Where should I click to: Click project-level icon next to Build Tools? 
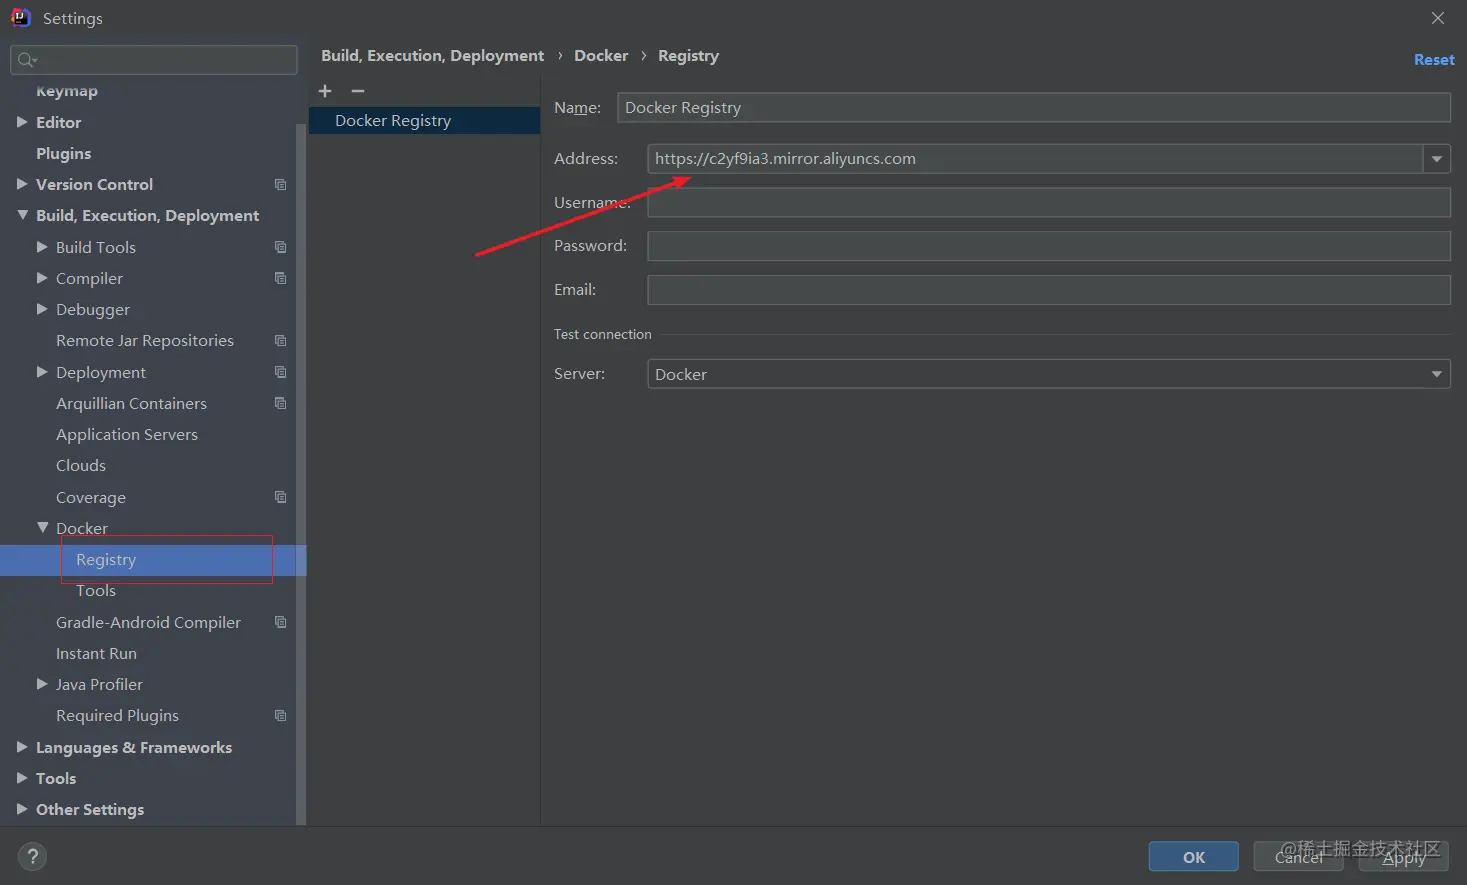[280, 247]
